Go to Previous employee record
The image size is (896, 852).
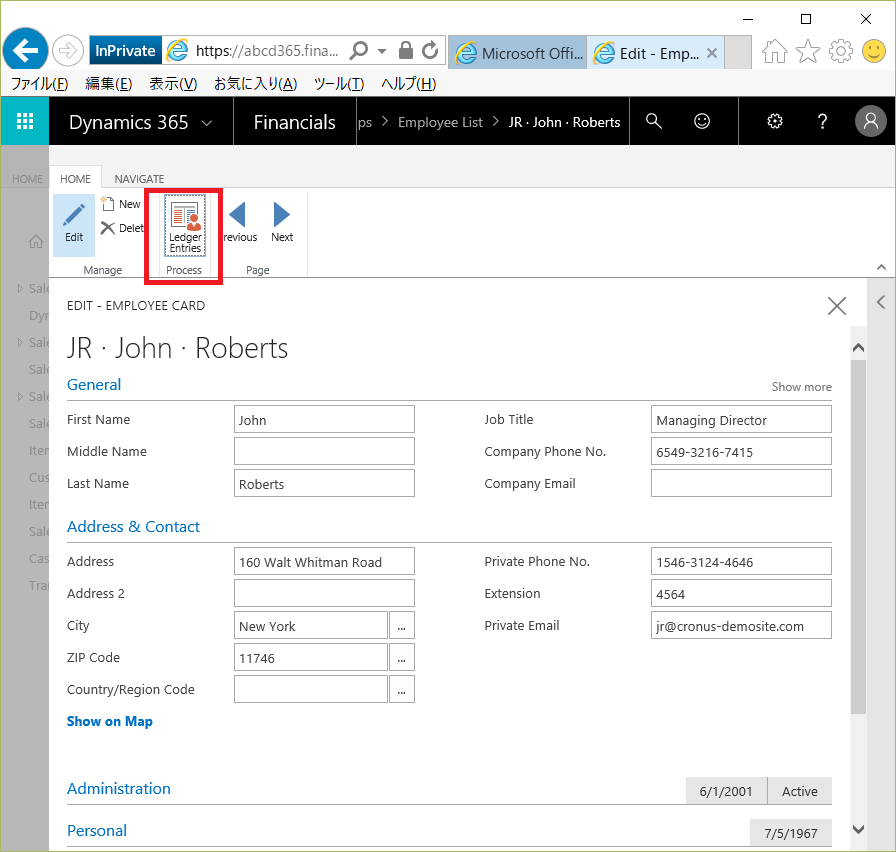tap(239, 223)
